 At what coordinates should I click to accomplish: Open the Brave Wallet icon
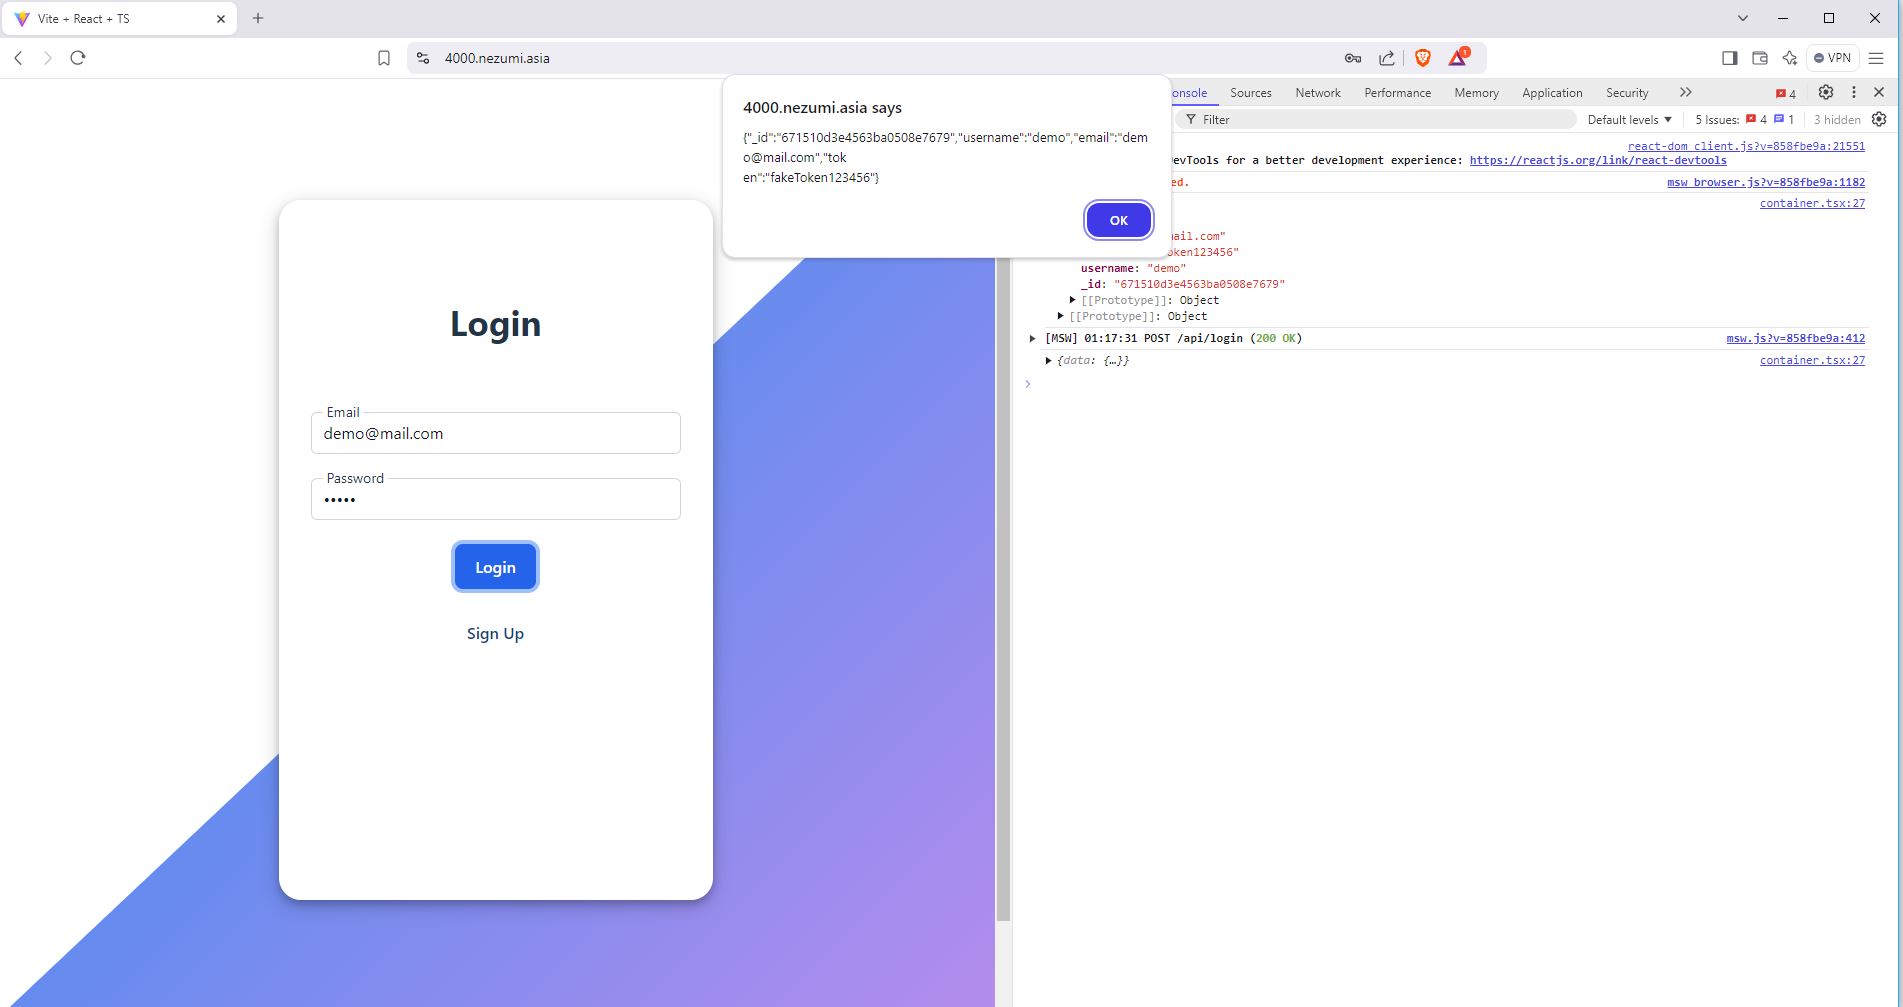point(1760,58)
